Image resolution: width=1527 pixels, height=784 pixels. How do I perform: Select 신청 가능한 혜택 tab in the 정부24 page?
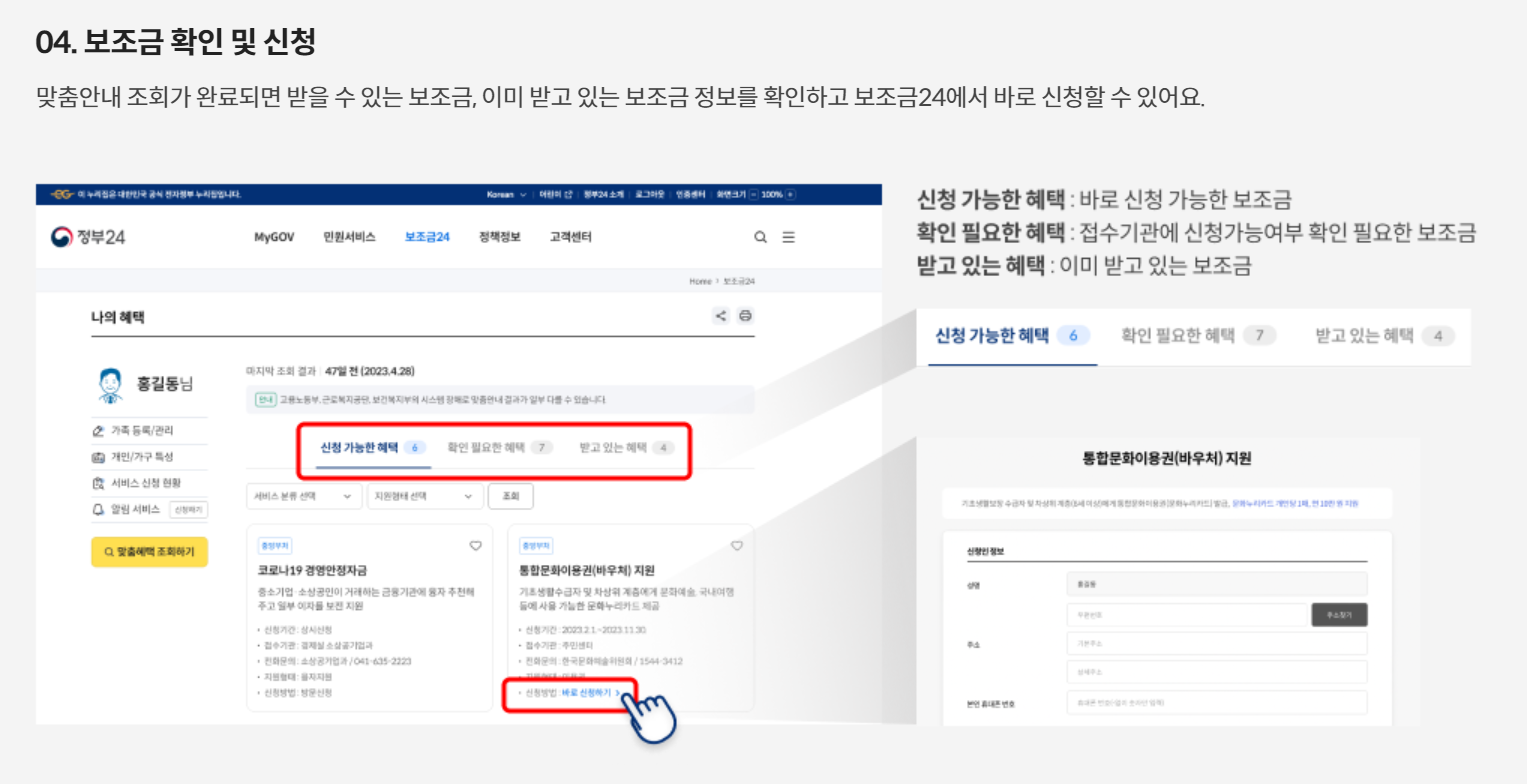pyautogui.click(x=372, y=447)
